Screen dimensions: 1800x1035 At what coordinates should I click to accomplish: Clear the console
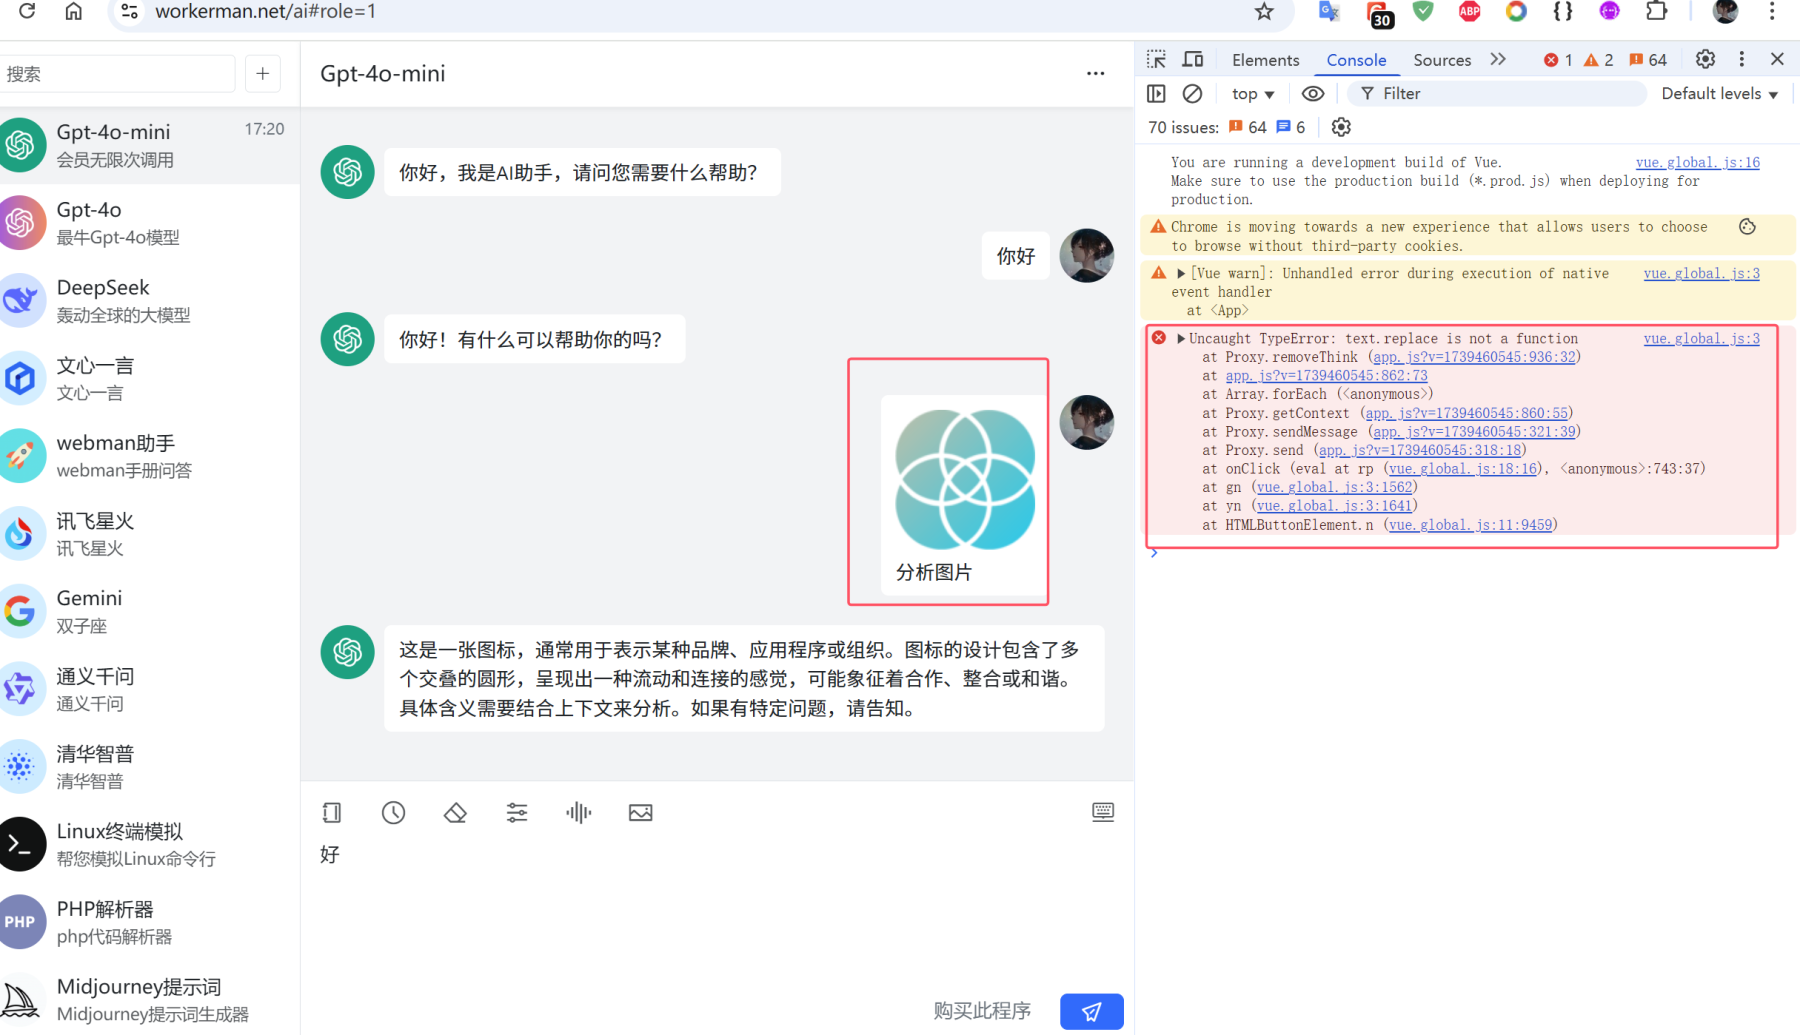(1192, 93)
